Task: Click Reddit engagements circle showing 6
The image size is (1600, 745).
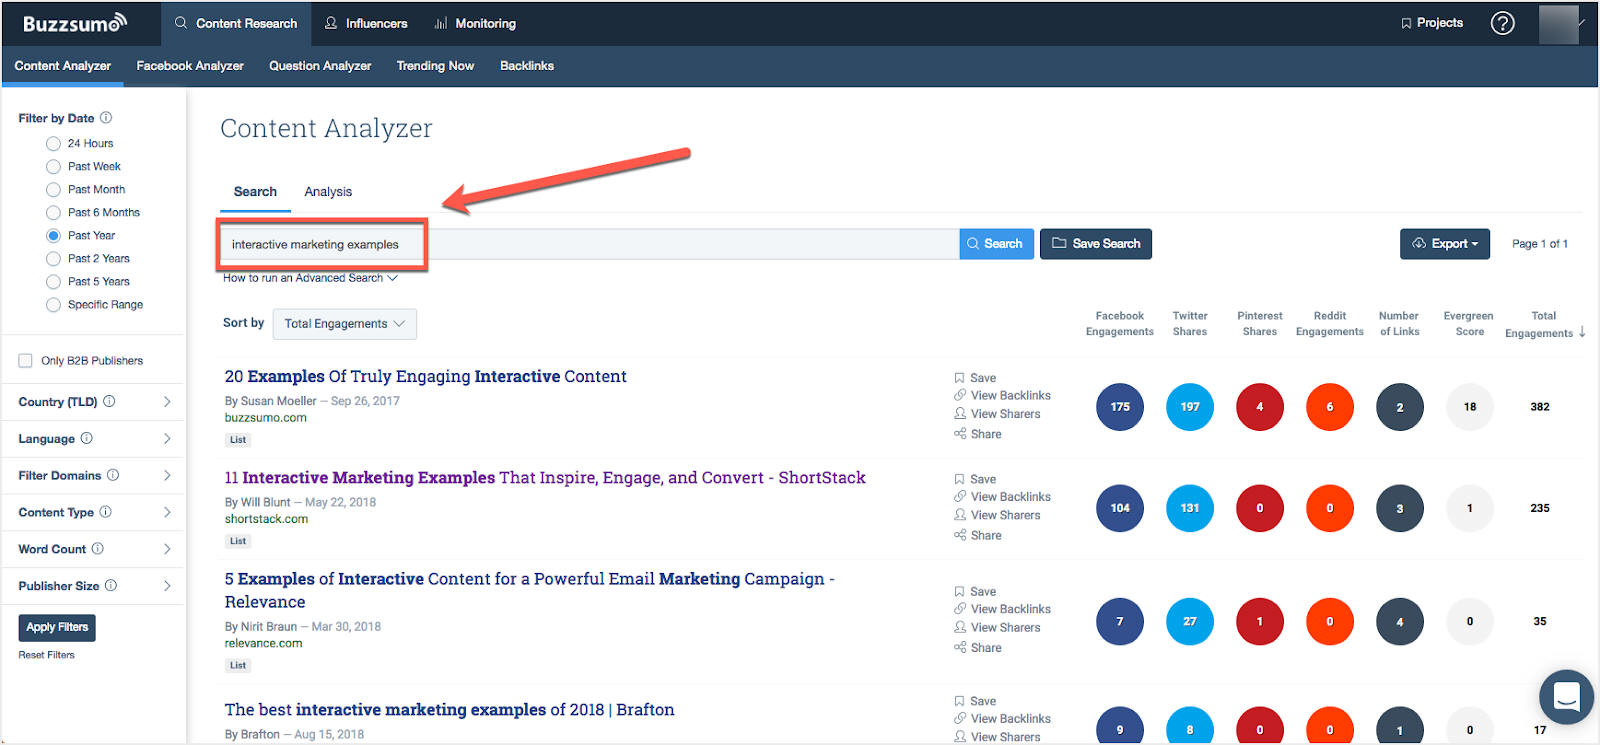Action: click(x=1330, y=407)
